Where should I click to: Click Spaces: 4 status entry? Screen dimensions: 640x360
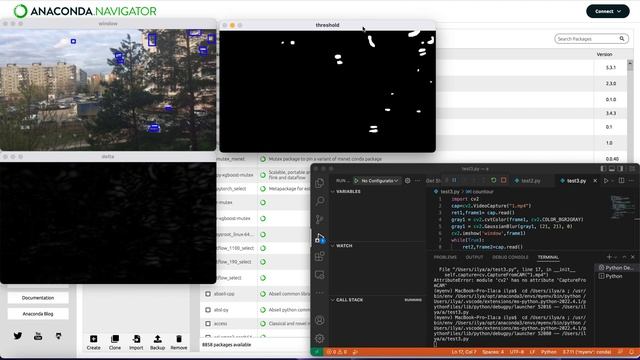click(493, 352)
